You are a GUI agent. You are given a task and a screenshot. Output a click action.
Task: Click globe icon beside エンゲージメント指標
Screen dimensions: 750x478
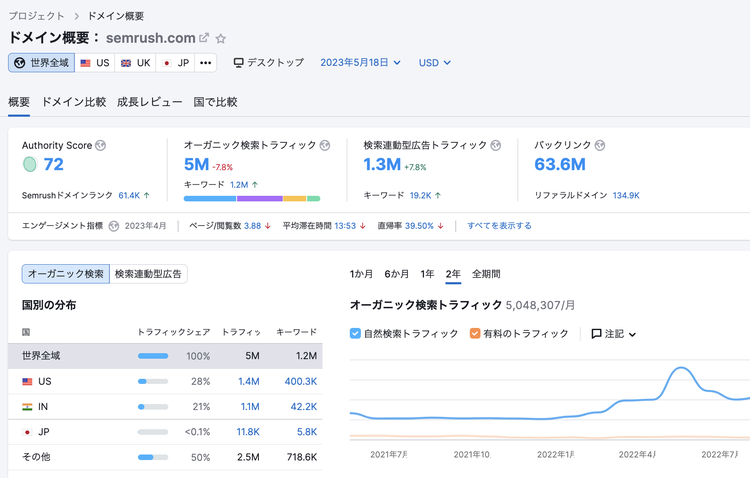(114, 226)
